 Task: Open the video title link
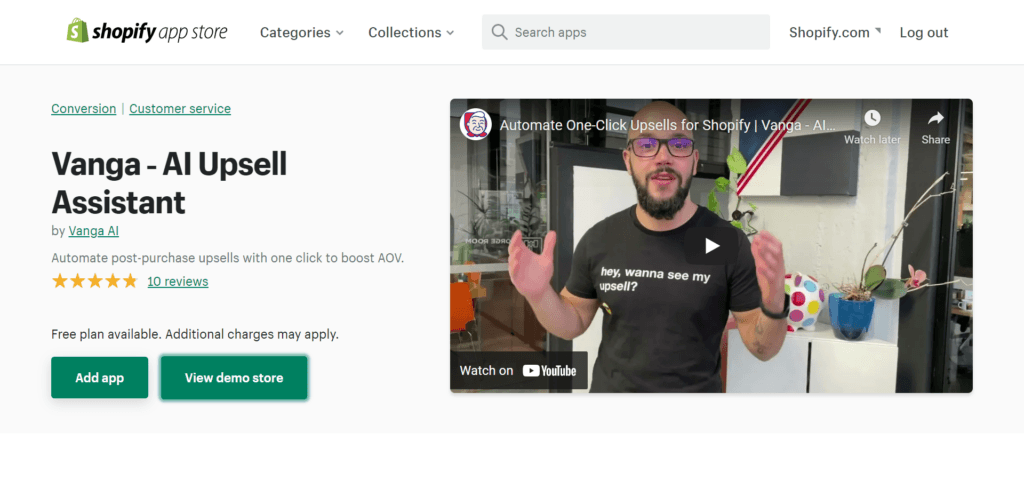[x=667, y=125]
